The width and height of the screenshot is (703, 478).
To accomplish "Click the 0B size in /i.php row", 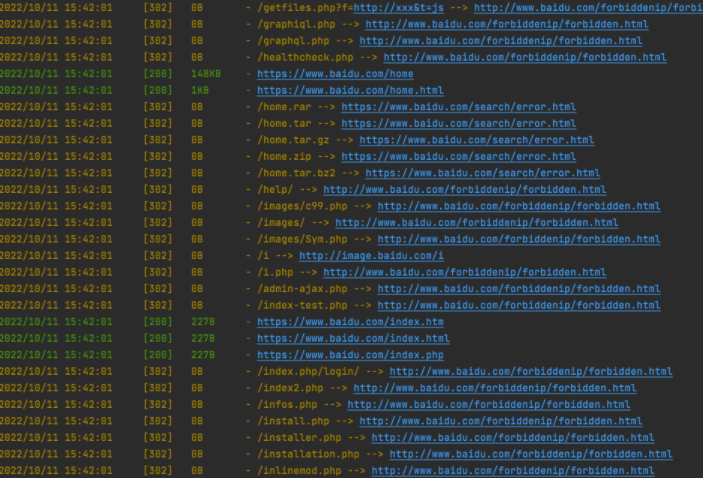I will [197, 272].
